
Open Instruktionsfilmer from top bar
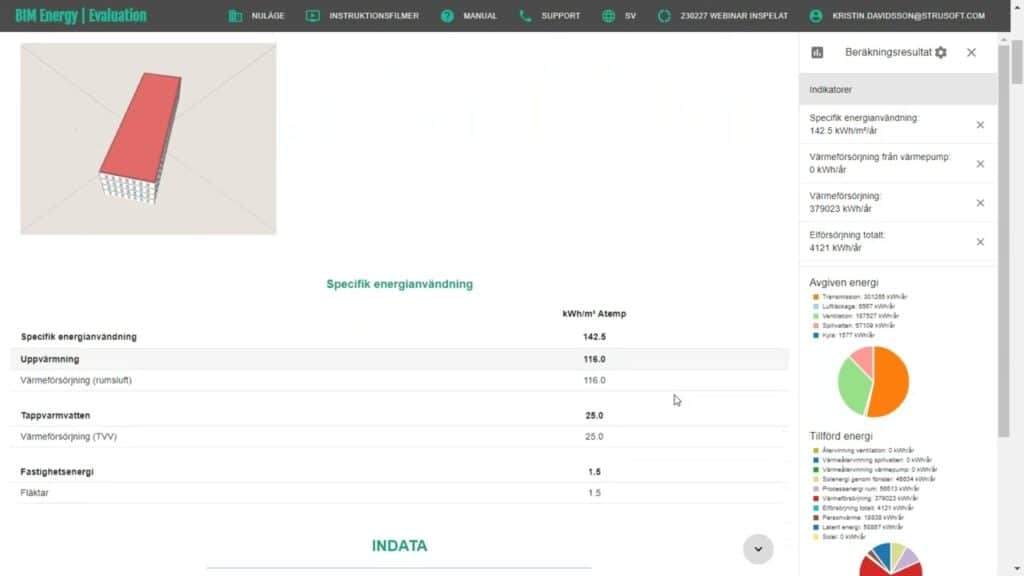coord(374,16)
